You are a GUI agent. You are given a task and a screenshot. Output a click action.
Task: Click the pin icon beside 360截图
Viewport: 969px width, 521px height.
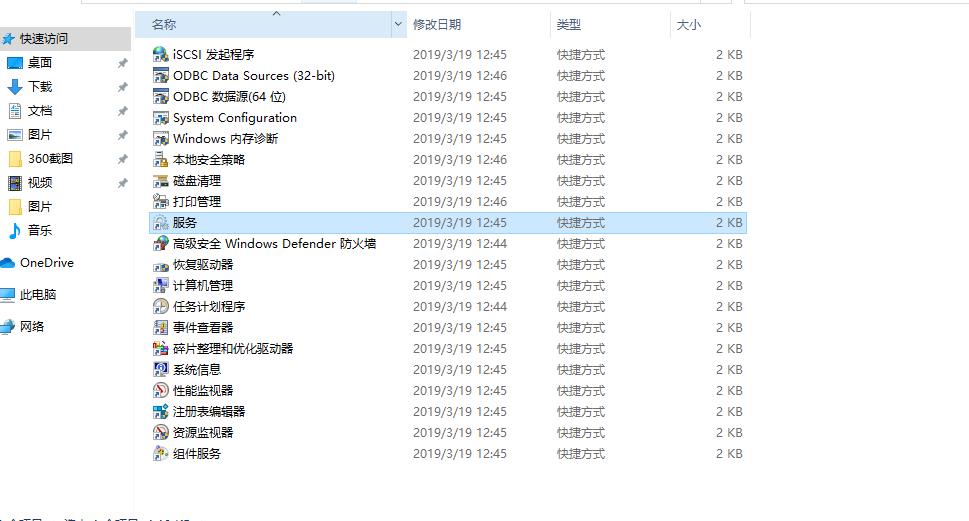pos(122,159)
